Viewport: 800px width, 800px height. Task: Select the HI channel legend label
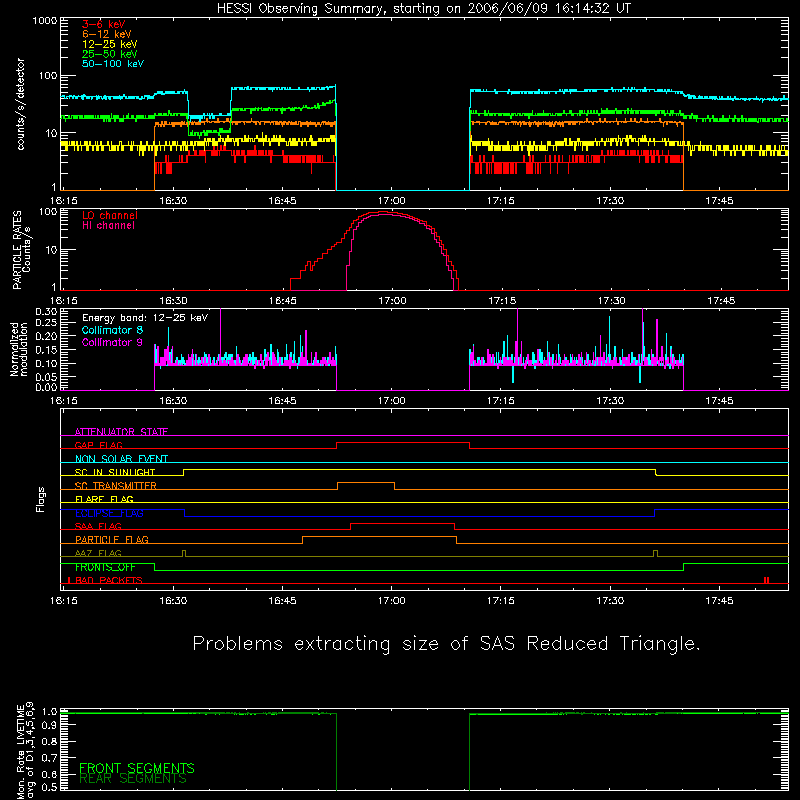[108, 226]
